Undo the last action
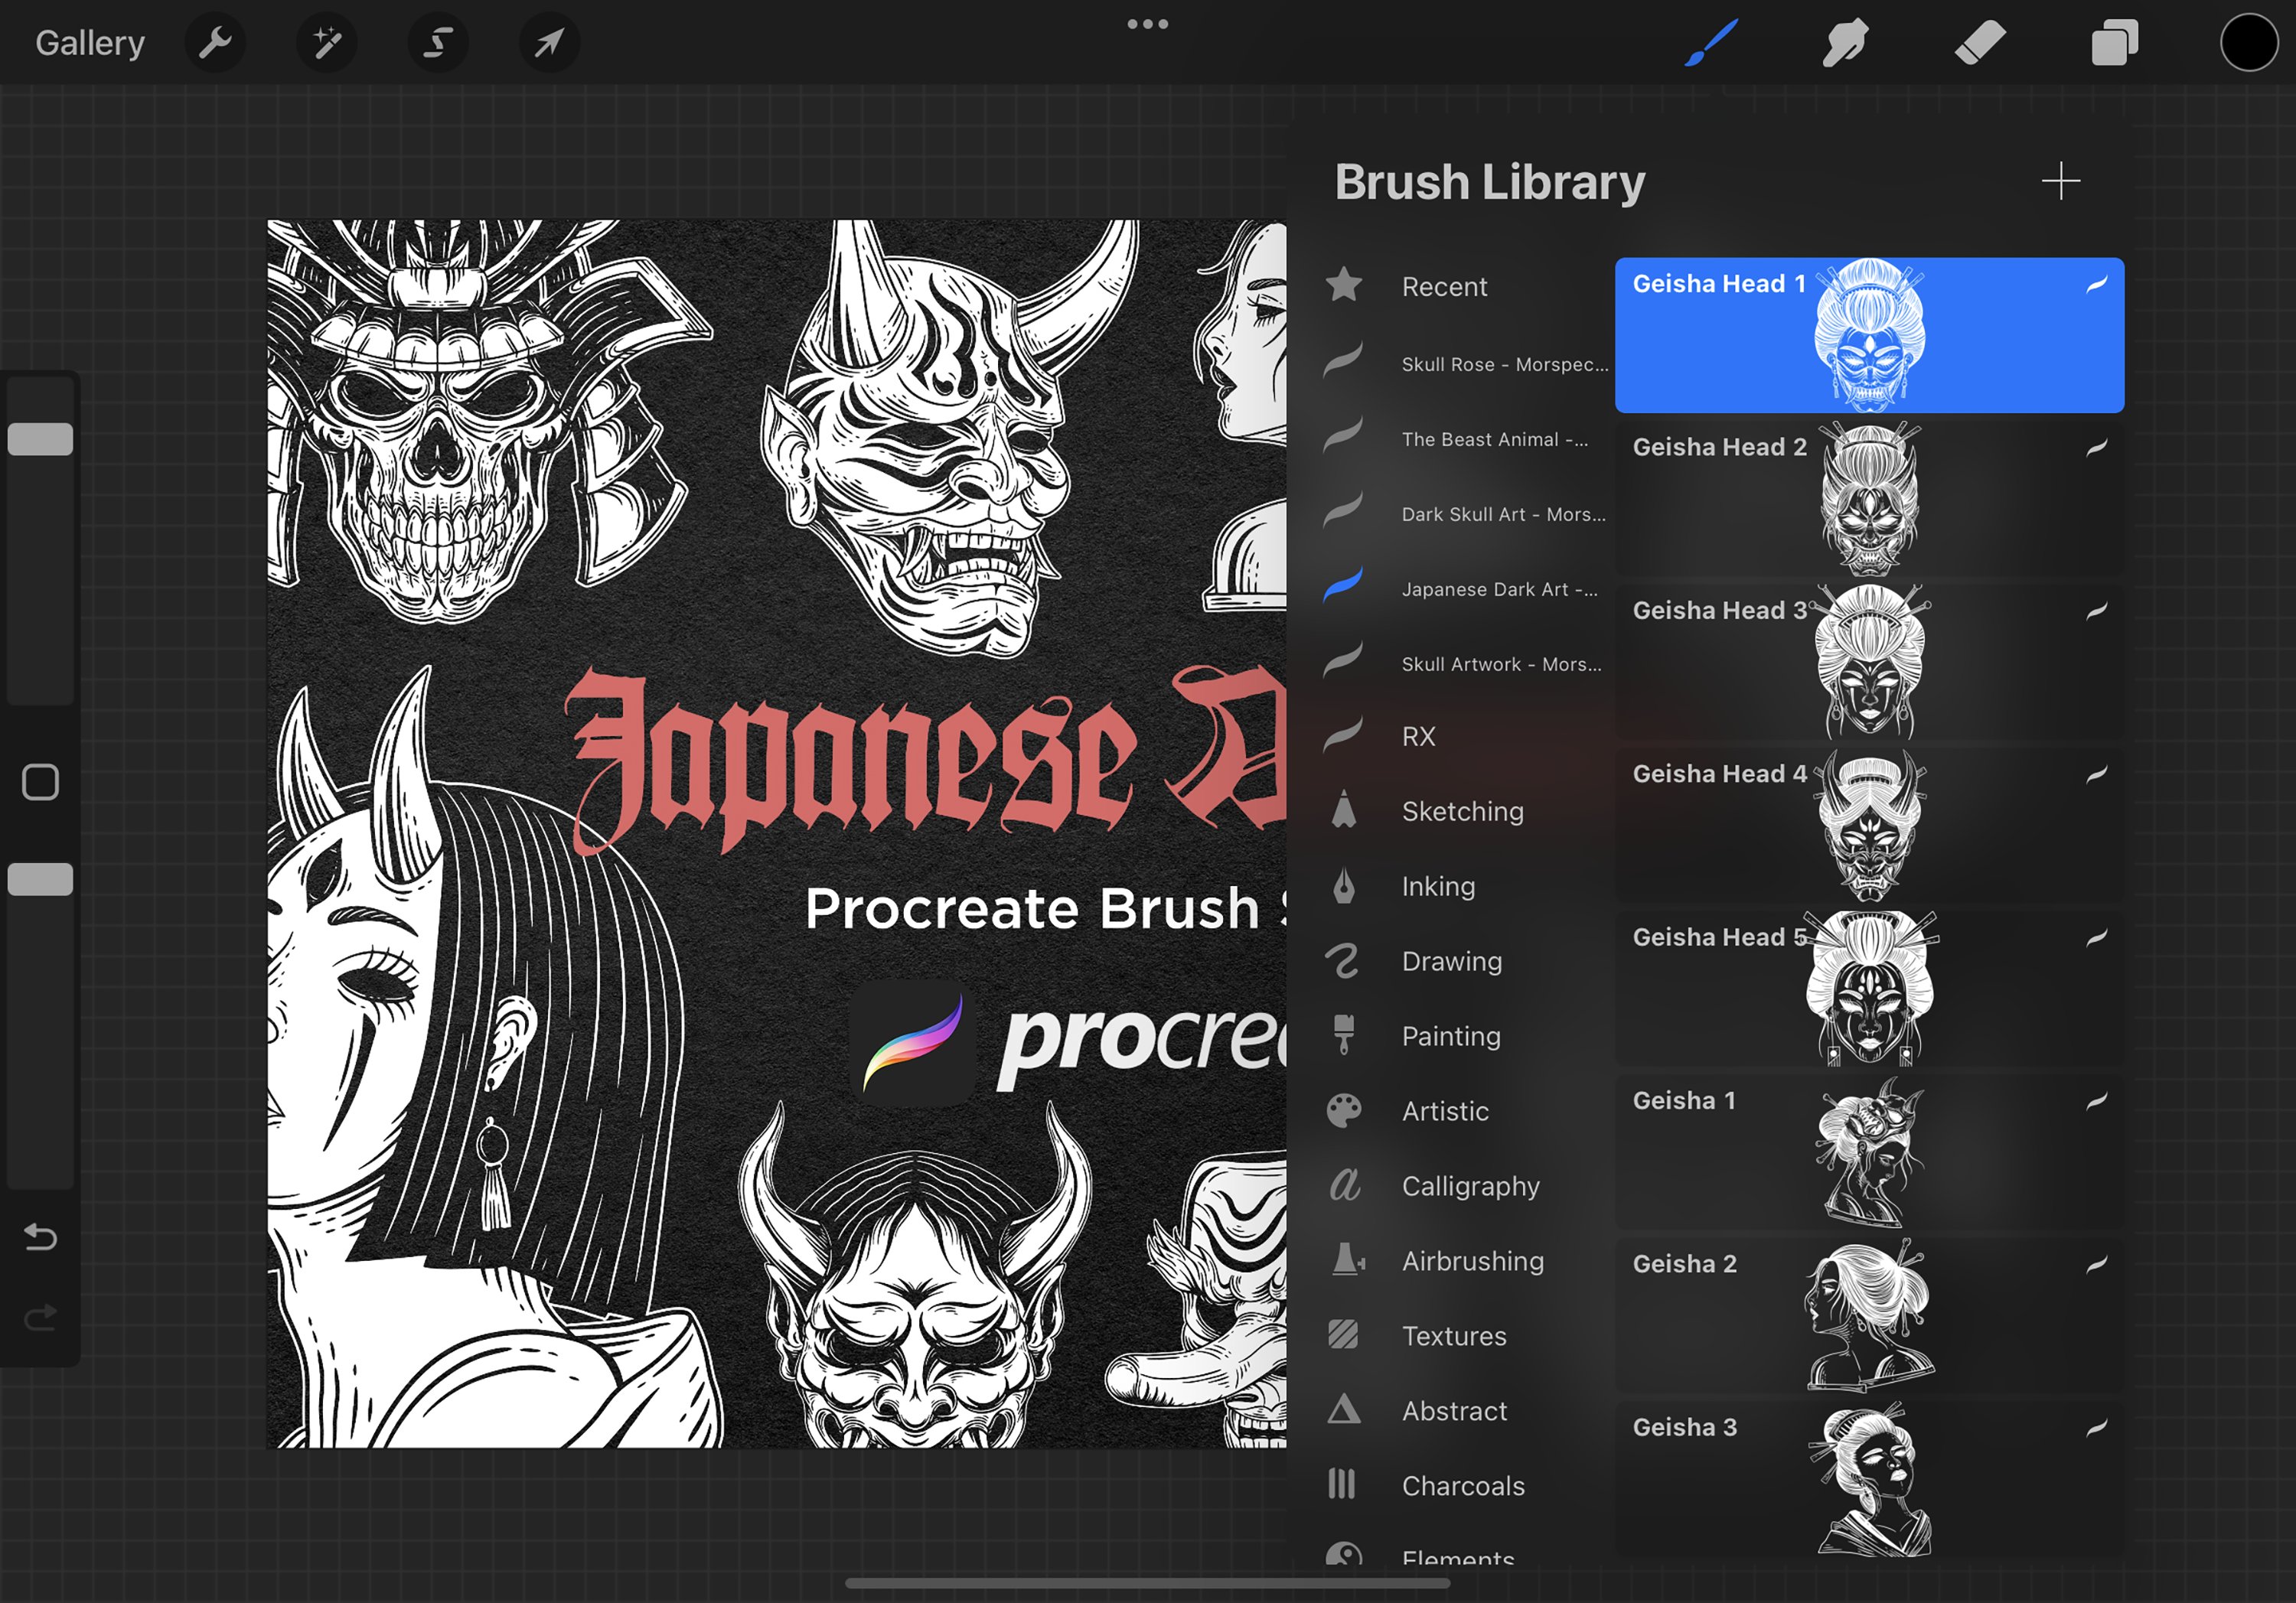The image size is (2296, 1603). point(40,1237)
